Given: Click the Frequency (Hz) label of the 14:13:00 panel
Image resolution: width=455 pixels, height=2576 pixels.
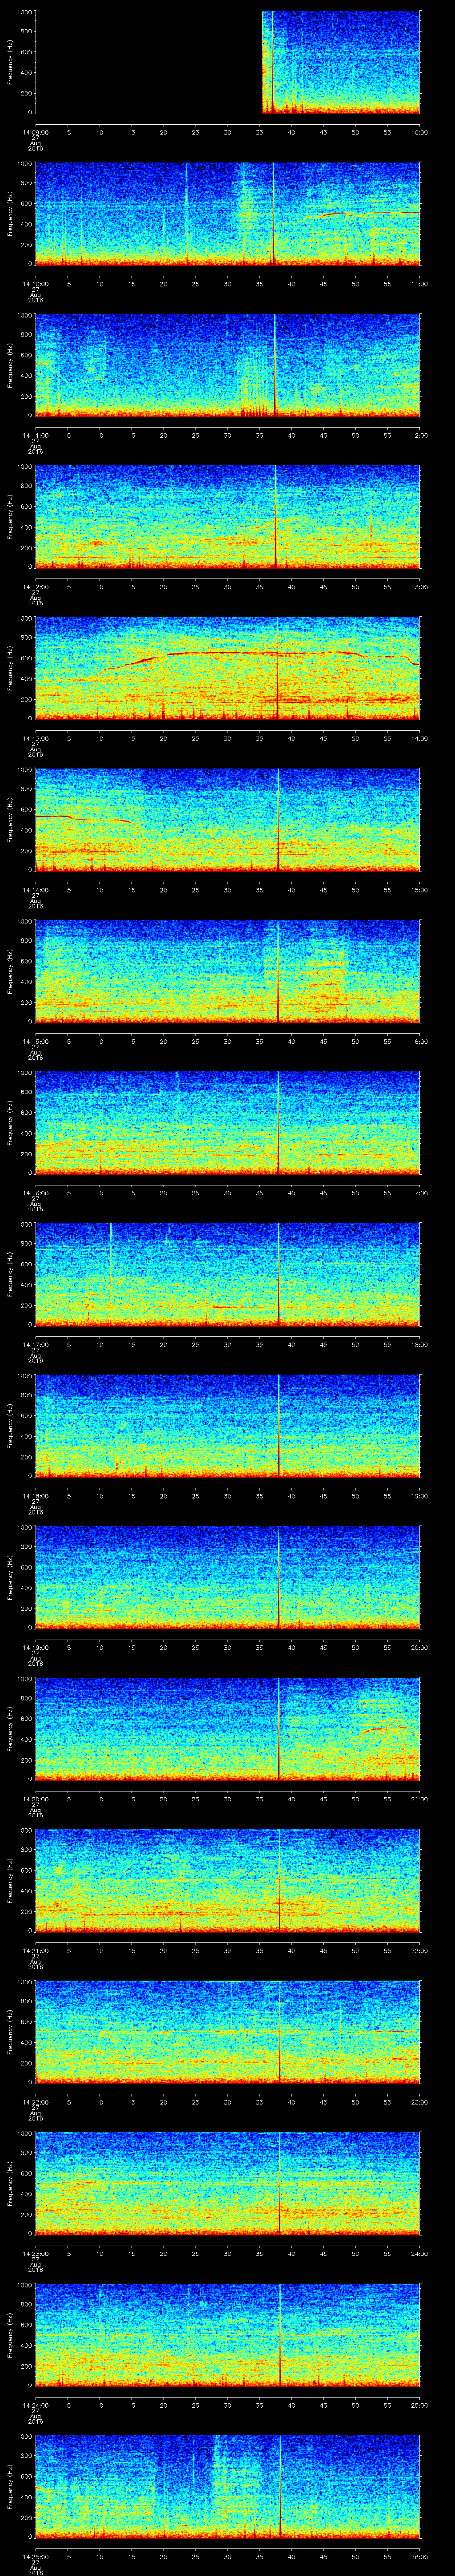Looking at the screenshot, I should click(10, 668).
